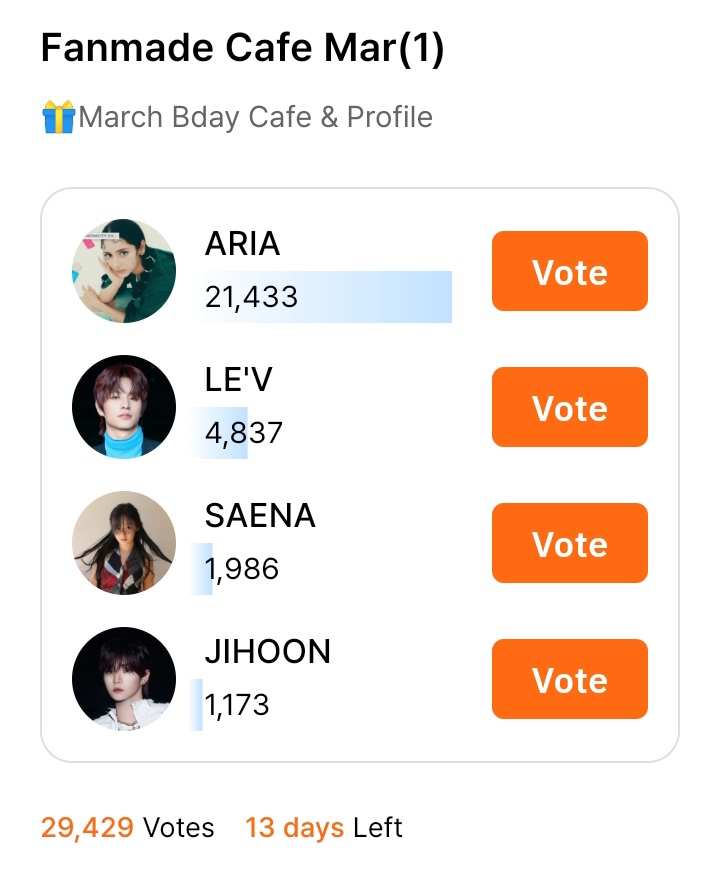The width and height of the screenshot is (707, 873).
Task: Click the gift box icon
Action: tap(58, 116)
